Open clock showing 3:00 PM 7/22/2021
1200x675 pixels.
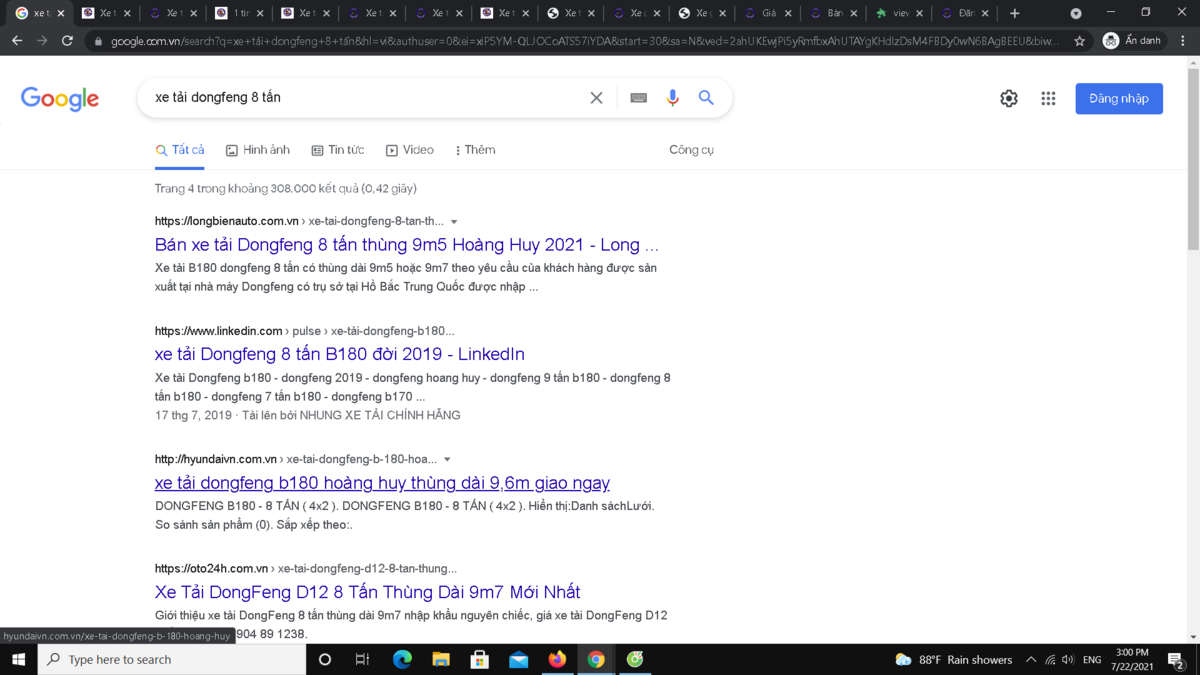pyautogui.click(x=1131, y=659)
